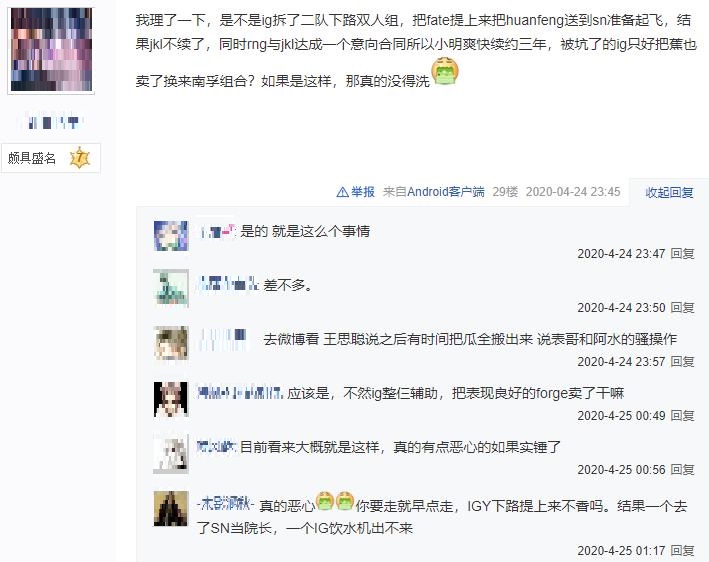The width and height of the screenshot is (709, 562).
Task: Click the report warning triangle icon
Action: tap(342, 192)
